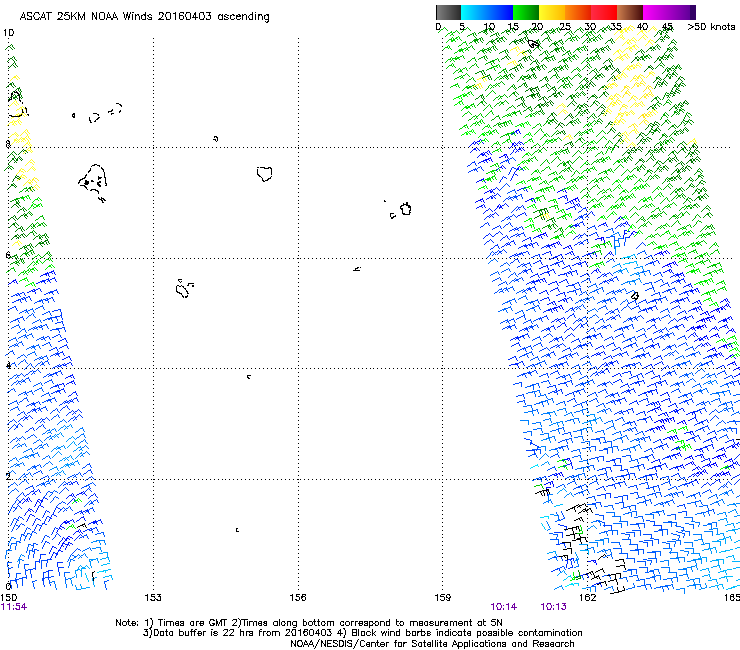Click the island outline just east of 155E near 7.5N
The width and height of the screenshot is (740, 650).
(x=265, y=174)
